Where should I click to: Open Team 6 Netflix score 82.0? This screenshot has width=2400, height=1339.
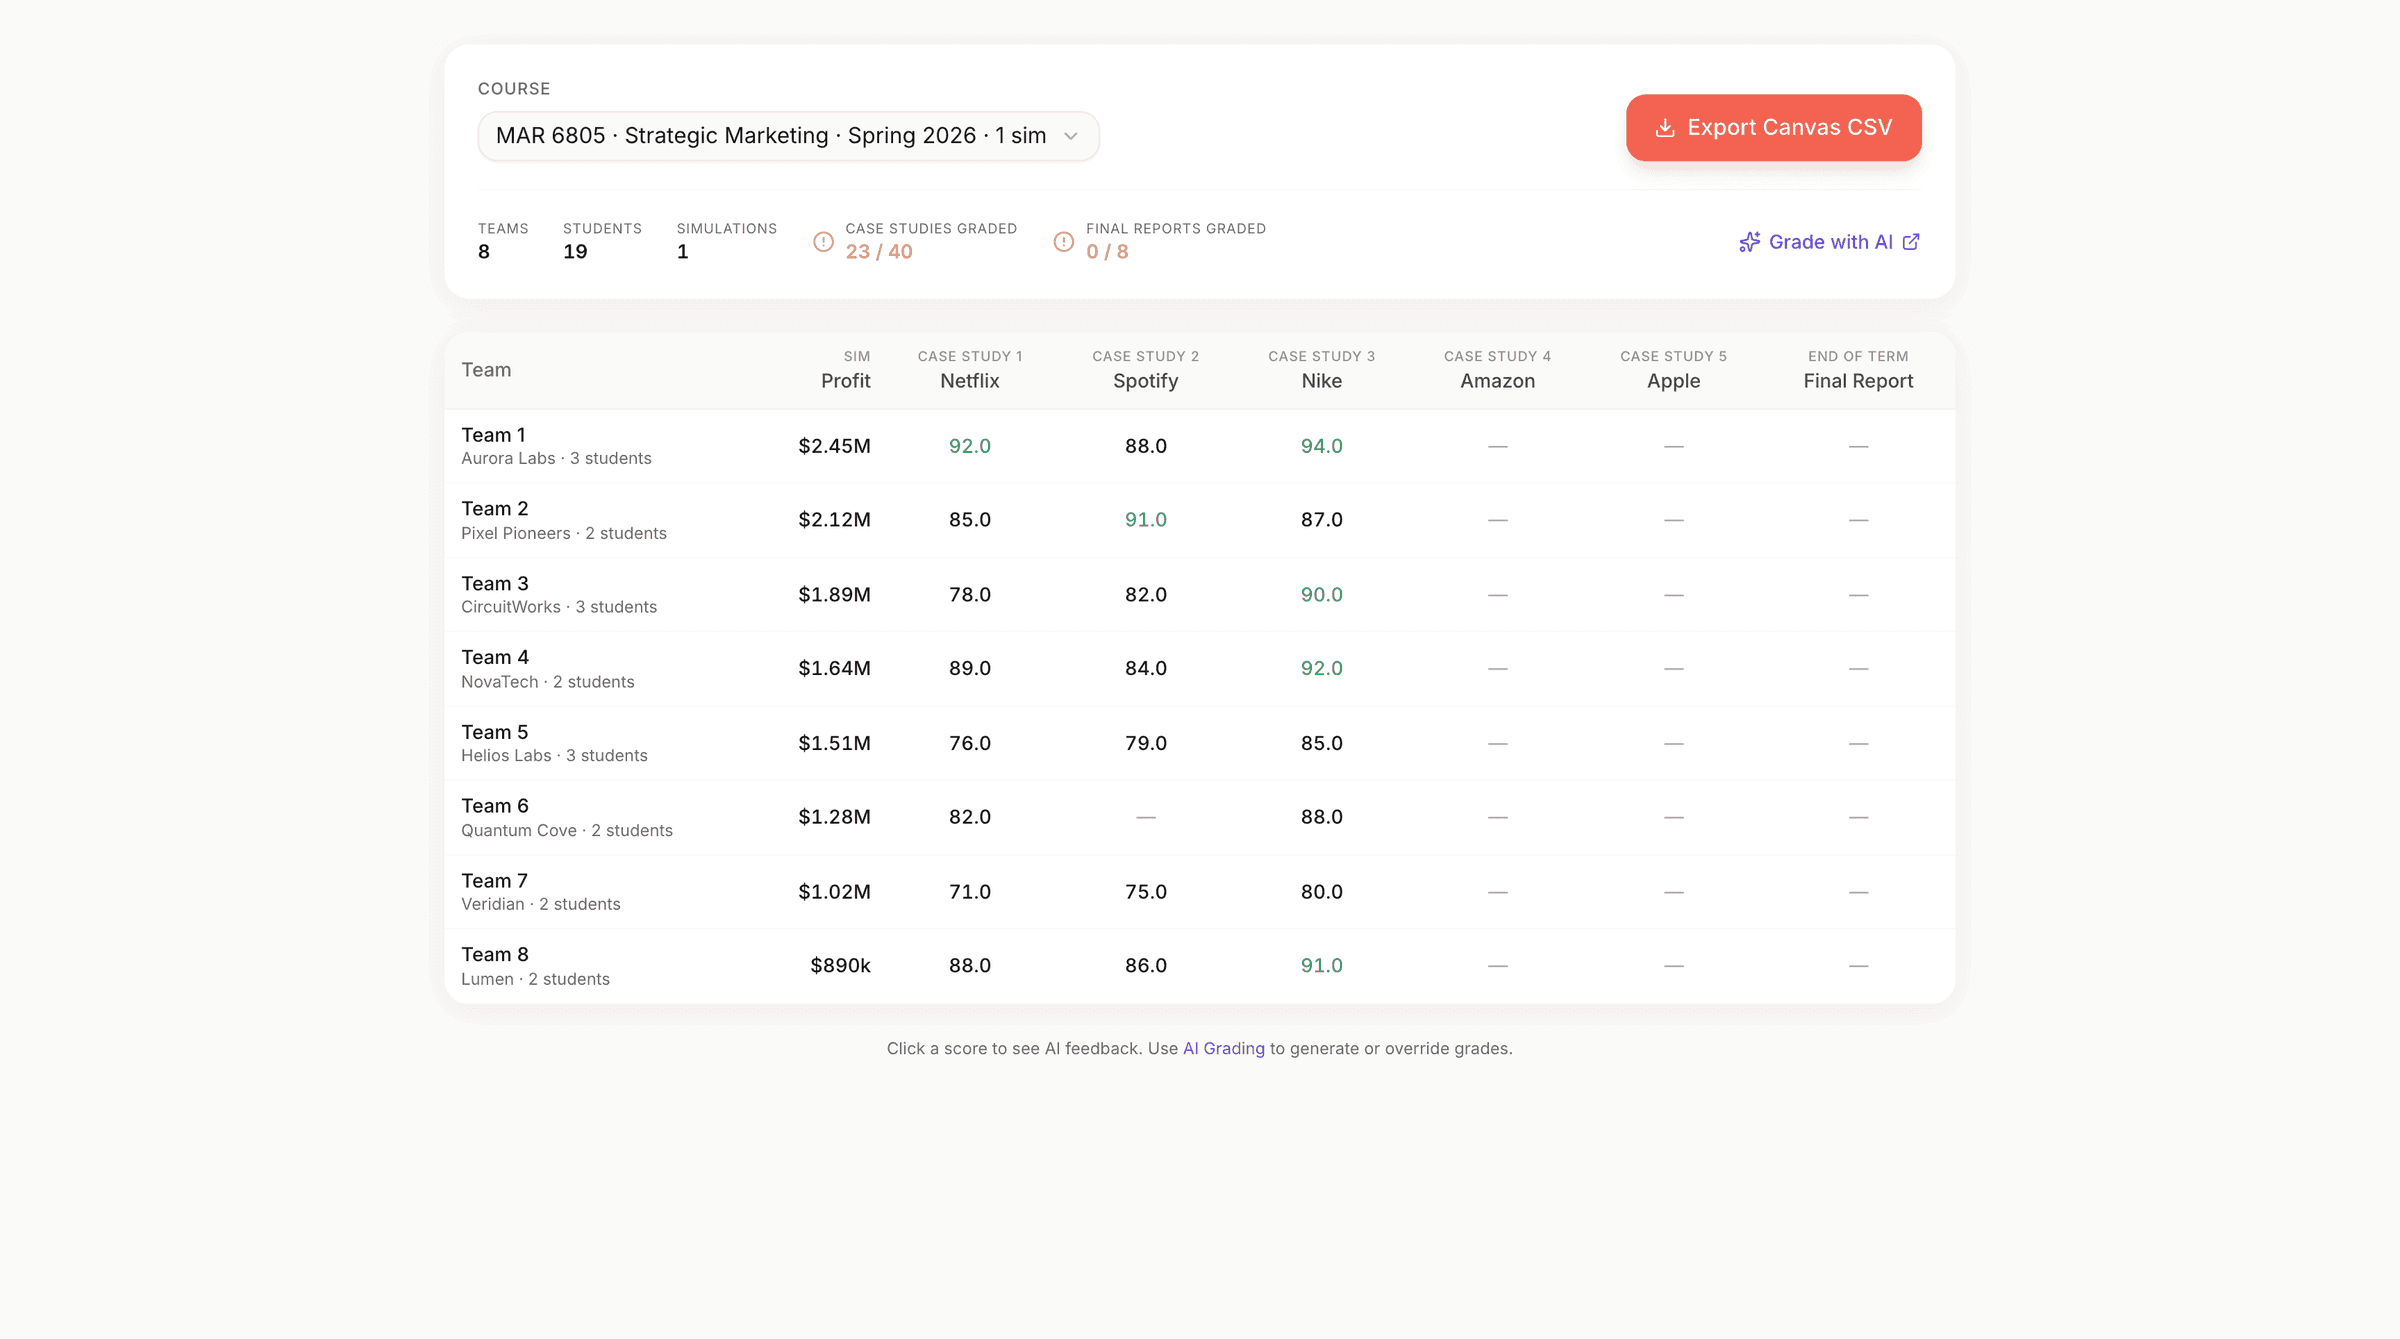pos(970,817)
